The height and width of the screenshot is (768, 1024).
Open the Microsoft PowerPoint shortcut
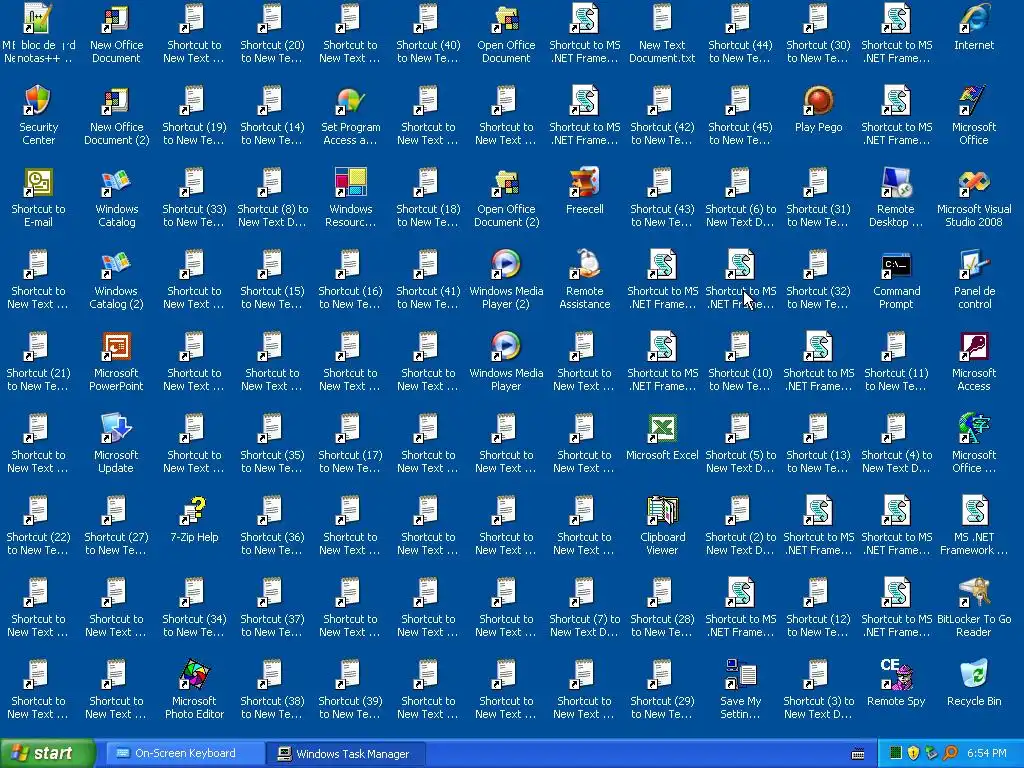click(x=116, y=360)
